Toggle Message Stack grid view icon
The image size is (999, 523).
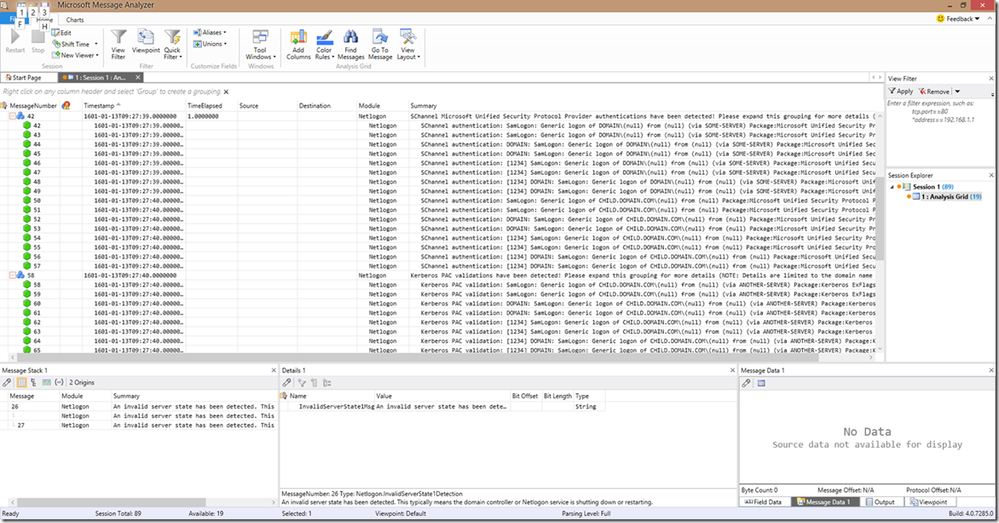[21, 382]
